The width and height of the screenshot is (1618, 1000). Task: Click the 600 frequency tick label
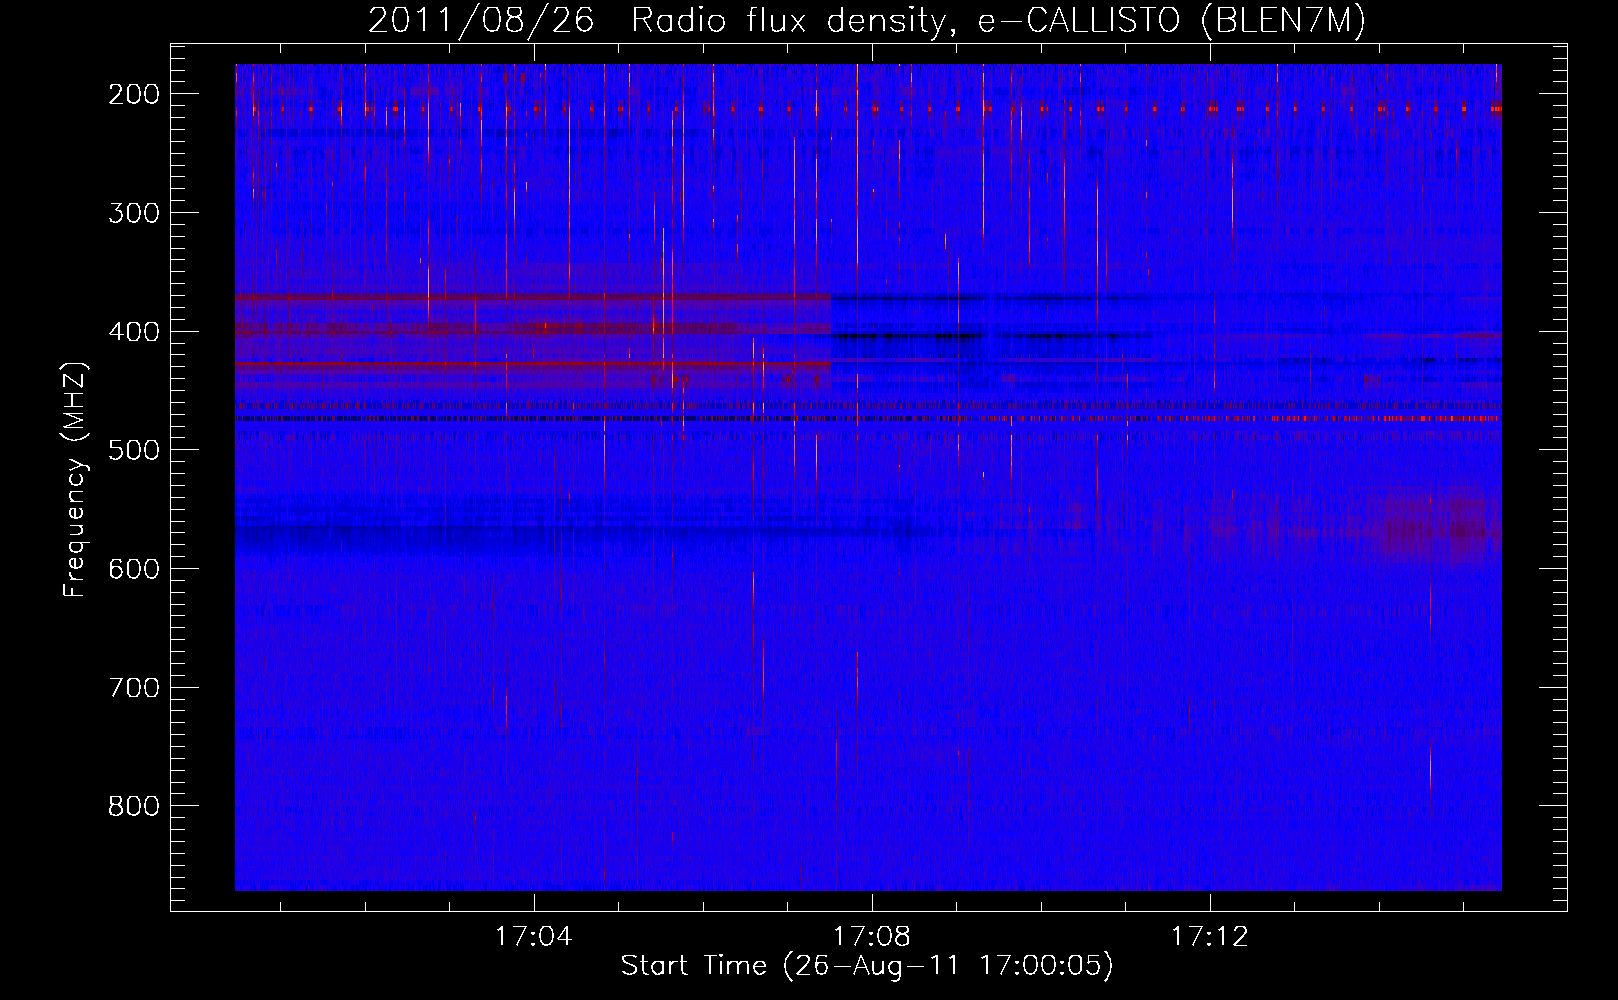pyautogui.click(x=133, y=569)
